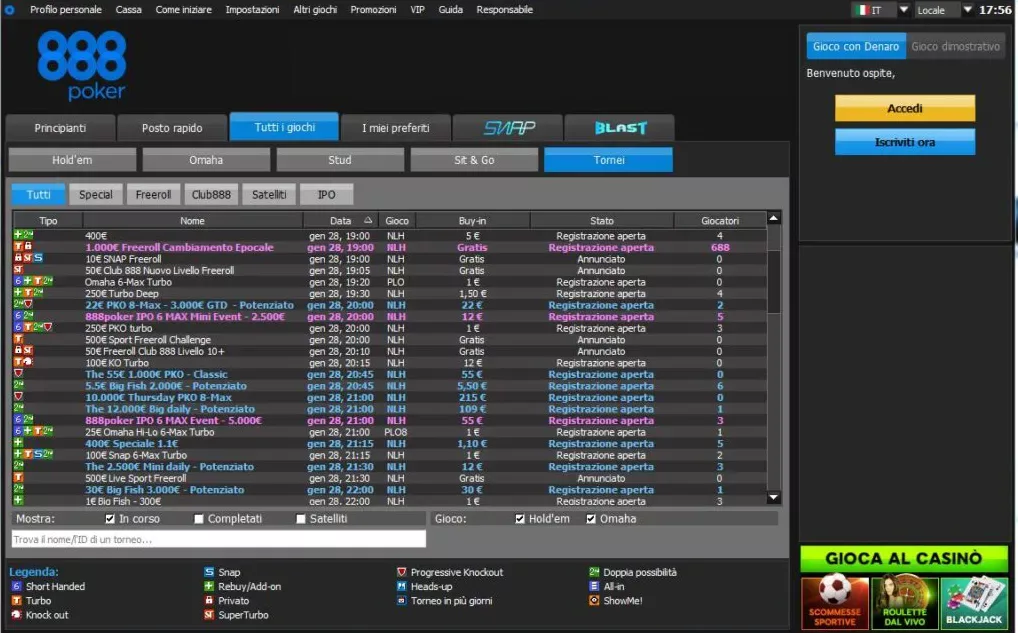Sort by the Gioco column header
This screenshot has height=633, width=1018.
pos(397,221)
